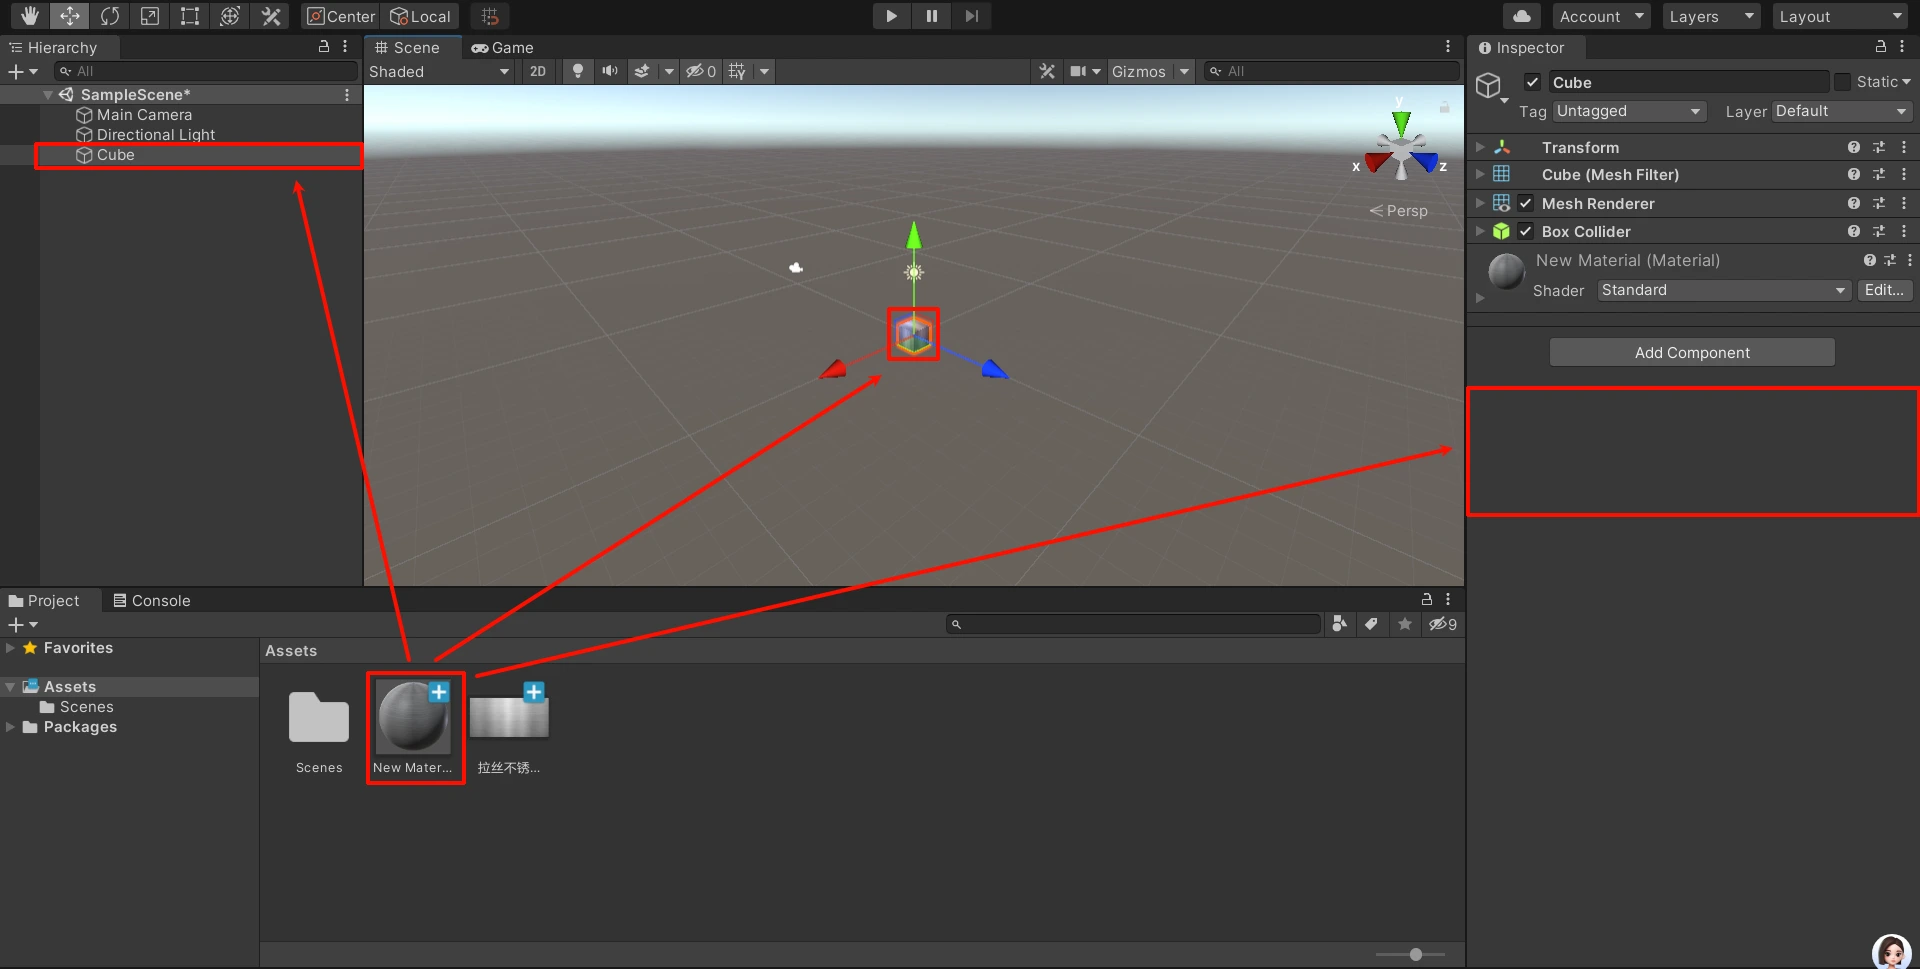Open the Shaded draw mode dropdown
Image resolution: width=1920 pixels, height=969 pixels.
[x=439, y=71]
